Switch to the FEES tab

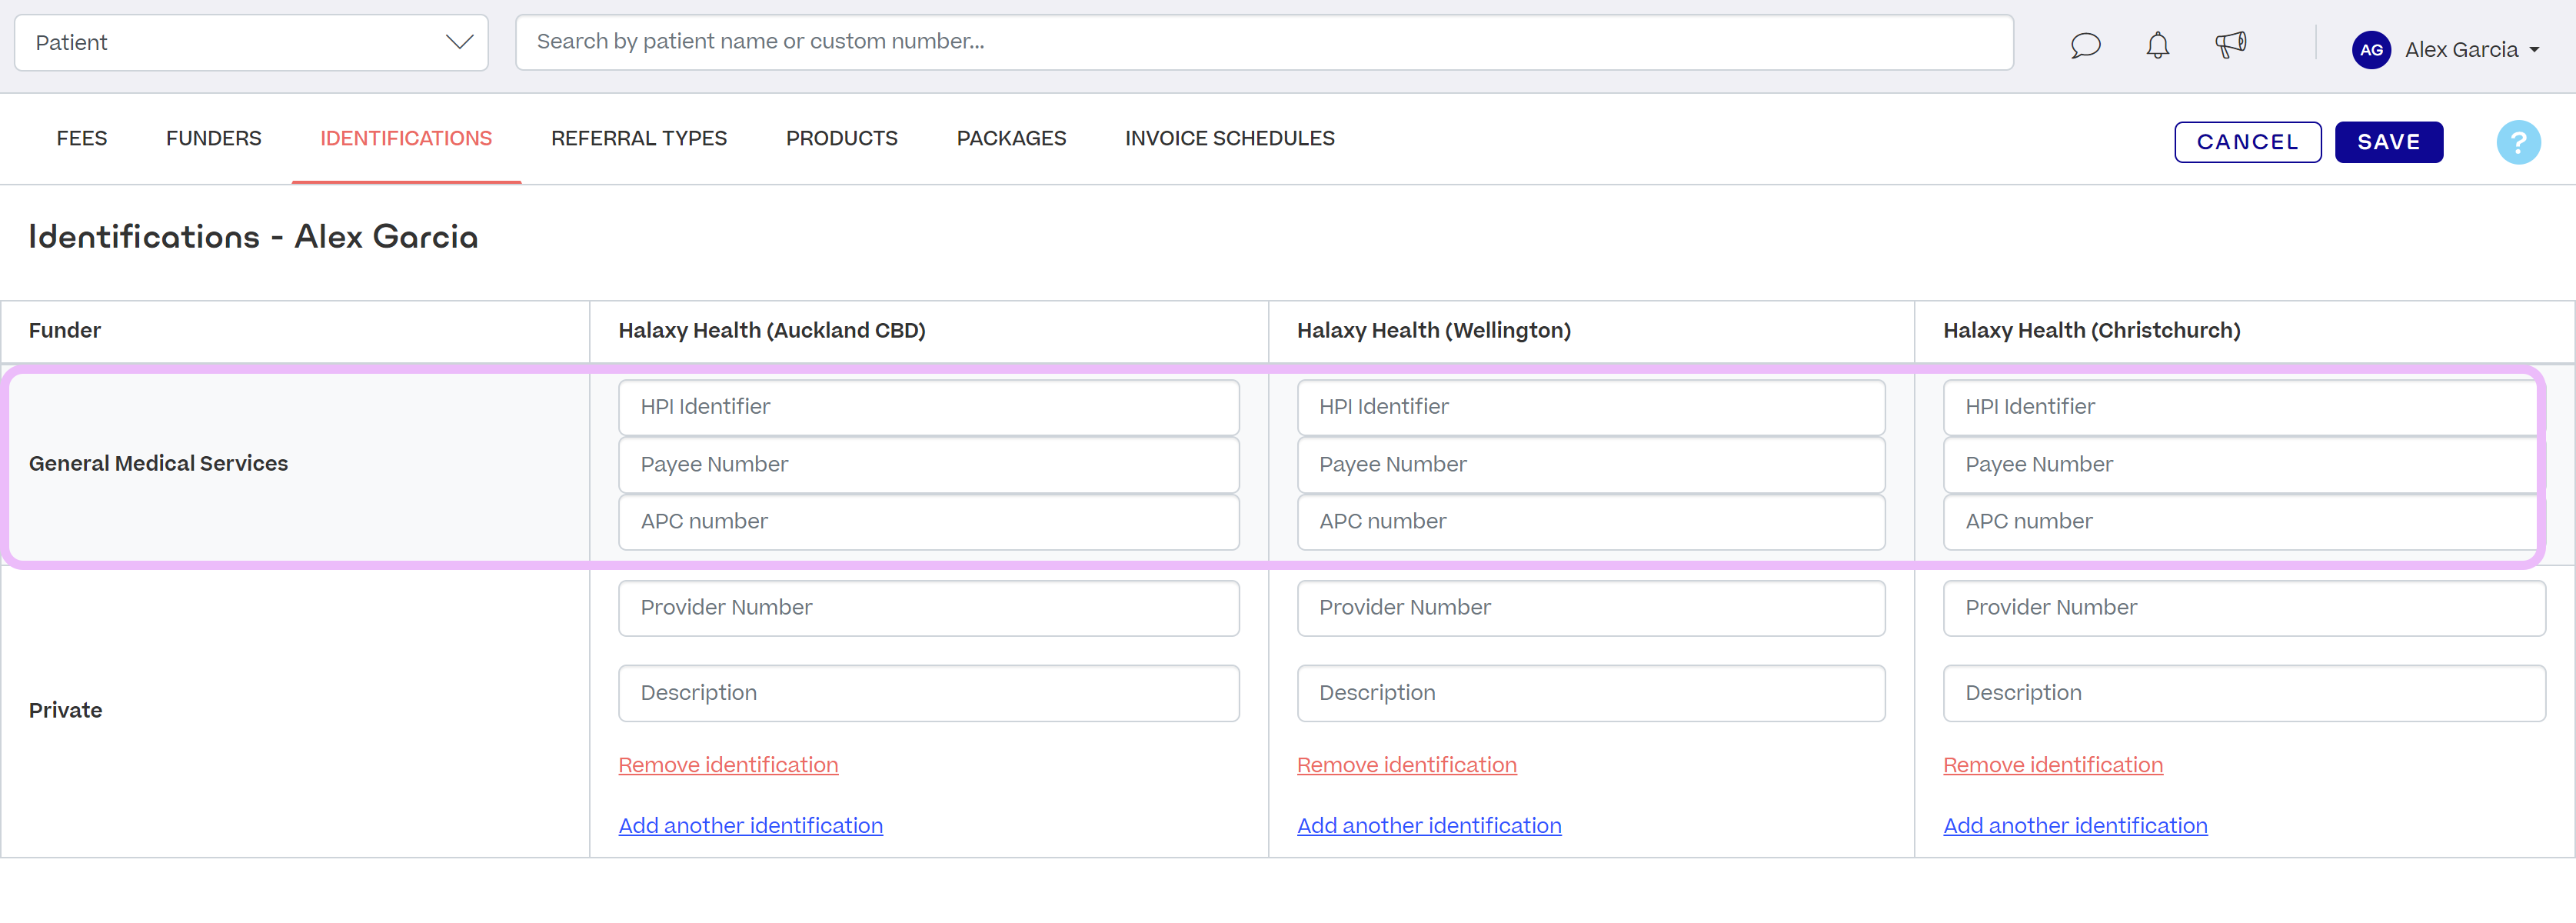82,138
